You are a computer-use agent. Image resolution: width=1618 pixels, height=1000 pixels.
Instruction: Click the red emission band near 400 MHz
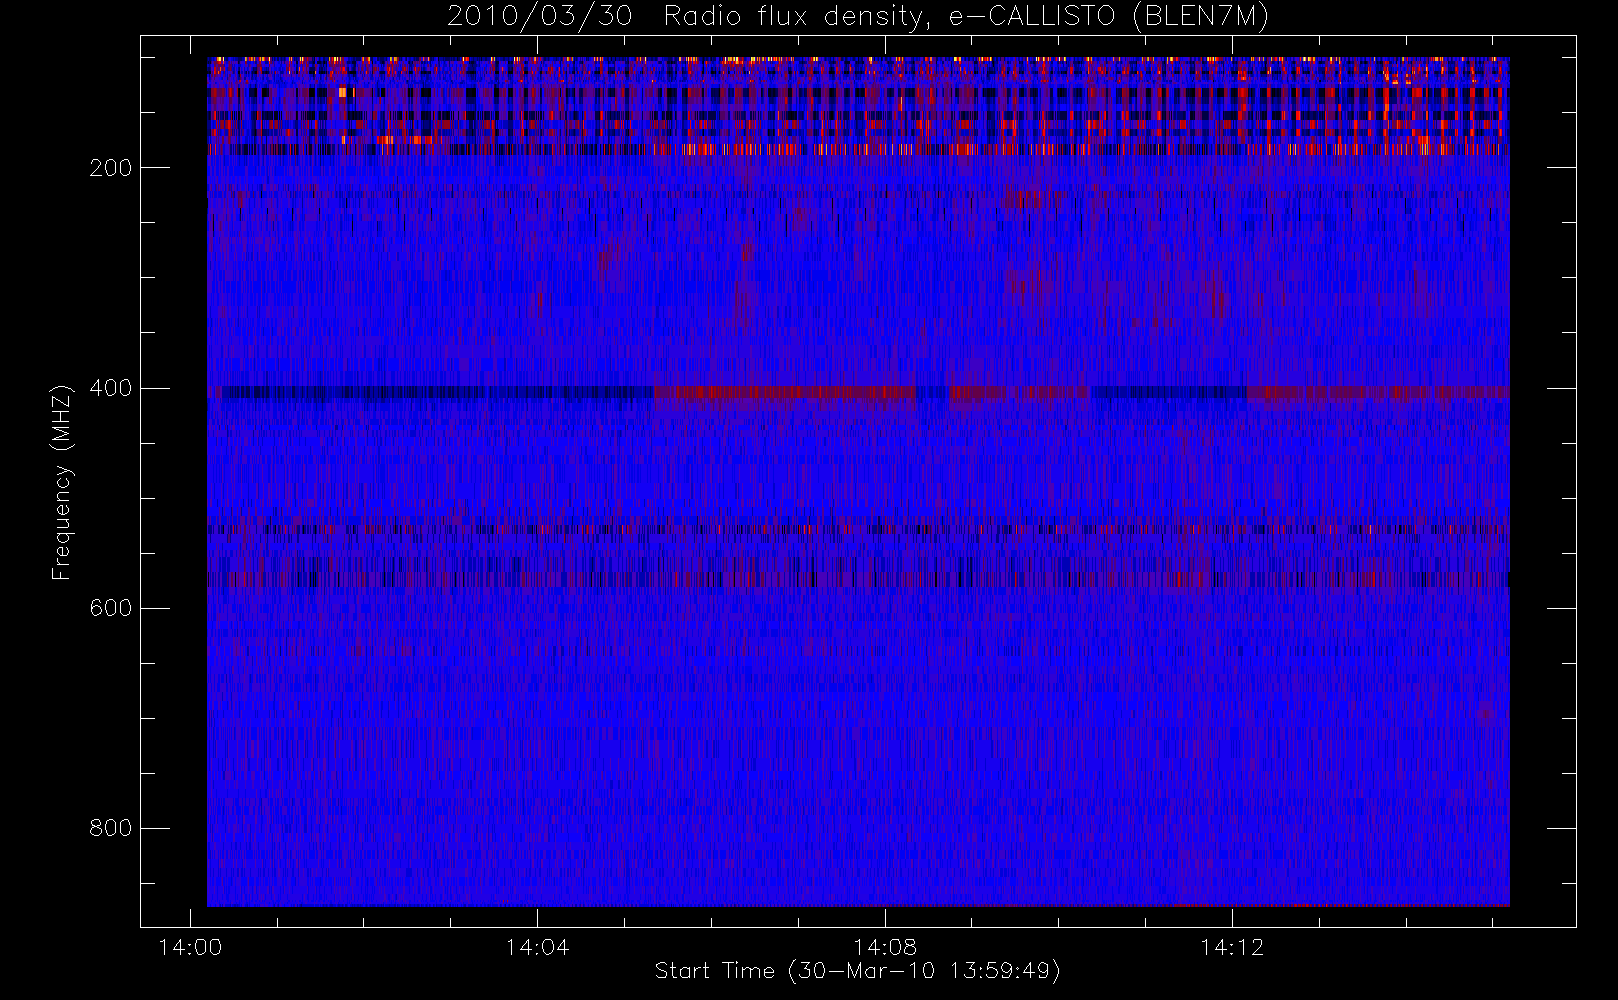(785, 392)
